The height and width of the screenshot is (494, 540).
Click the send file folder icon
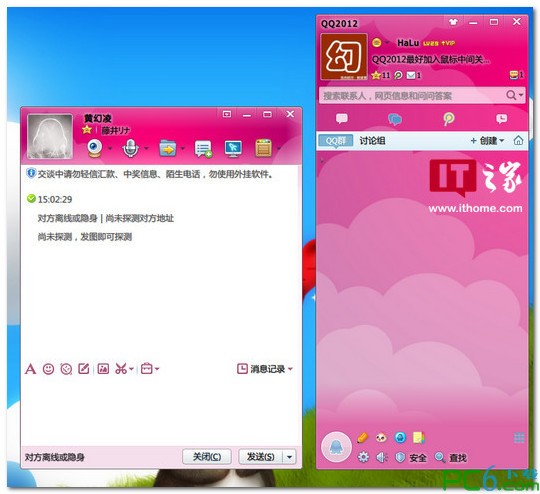tap(168, 148)
